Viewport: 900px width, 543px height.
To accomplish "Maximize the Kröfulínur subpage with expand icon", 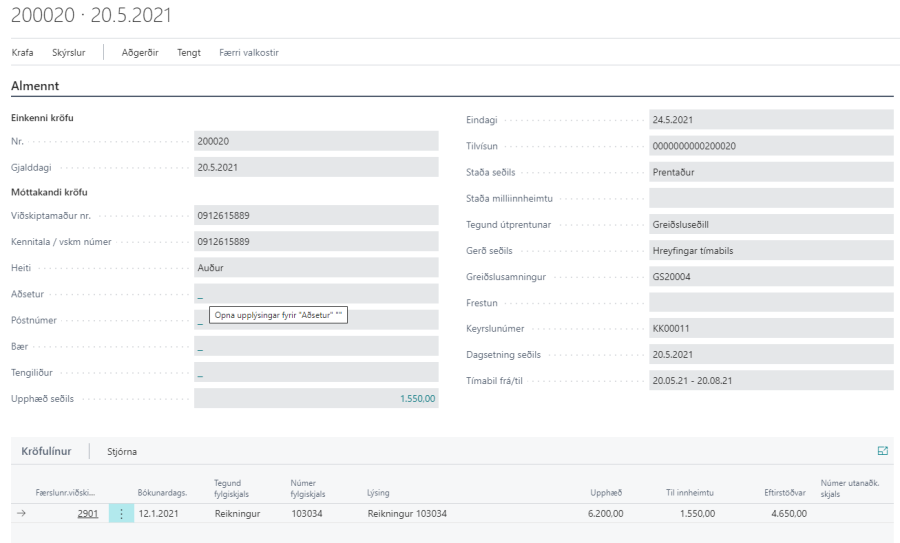I will click(x=883, y=452).
